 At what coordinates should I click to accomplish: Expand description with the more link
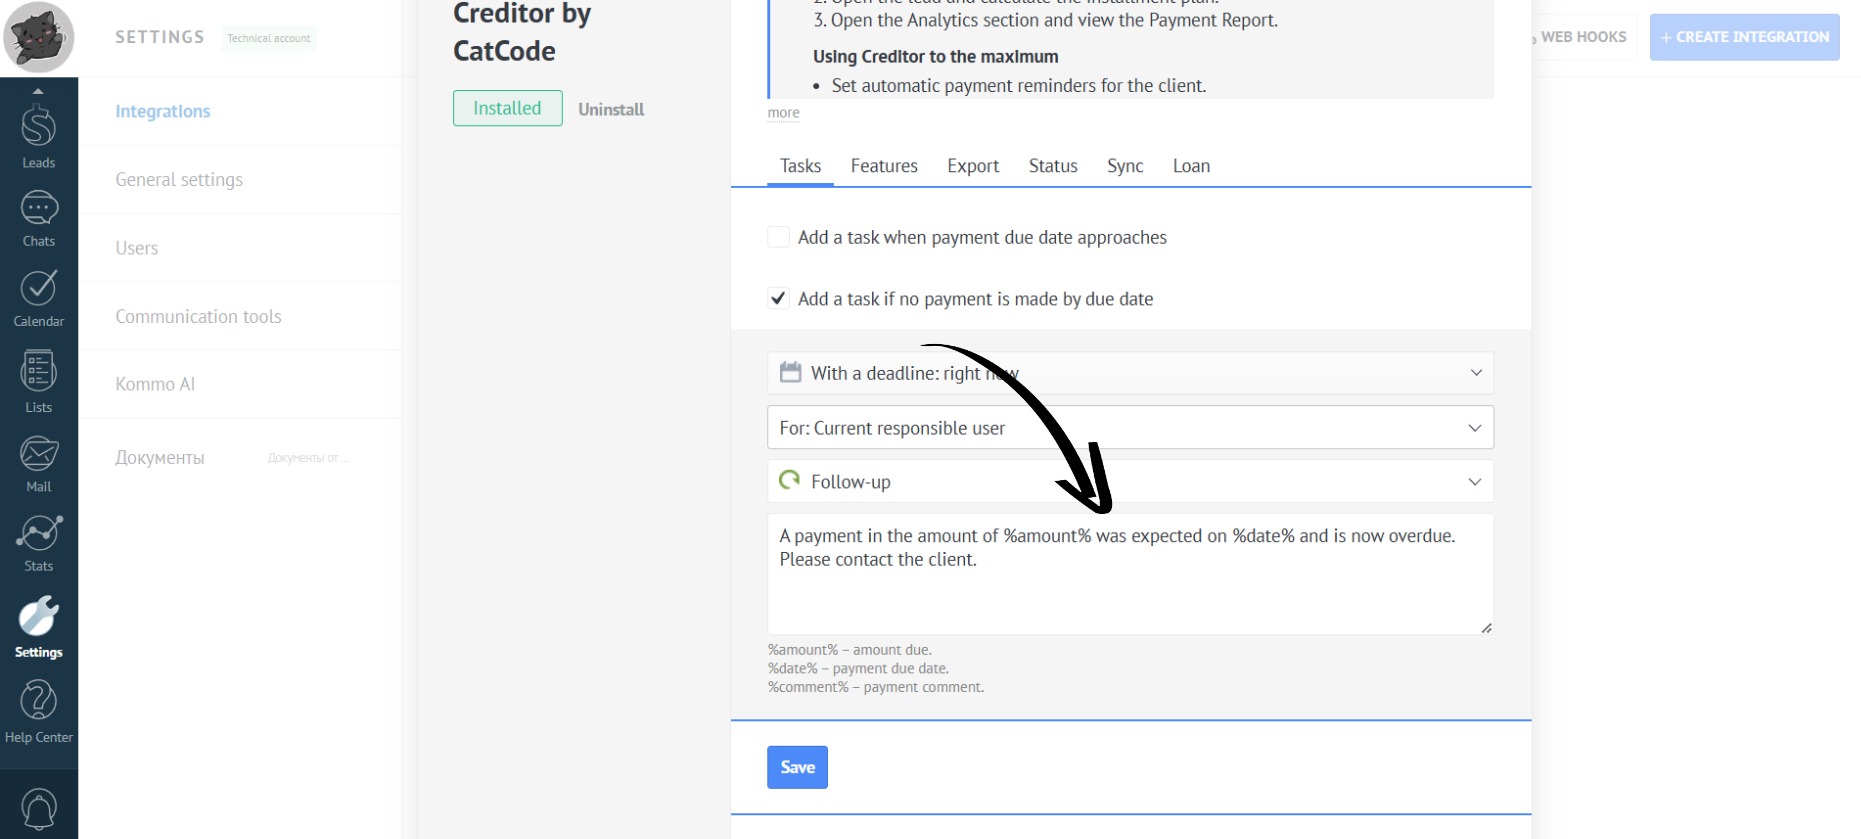(x=783, y=113)
